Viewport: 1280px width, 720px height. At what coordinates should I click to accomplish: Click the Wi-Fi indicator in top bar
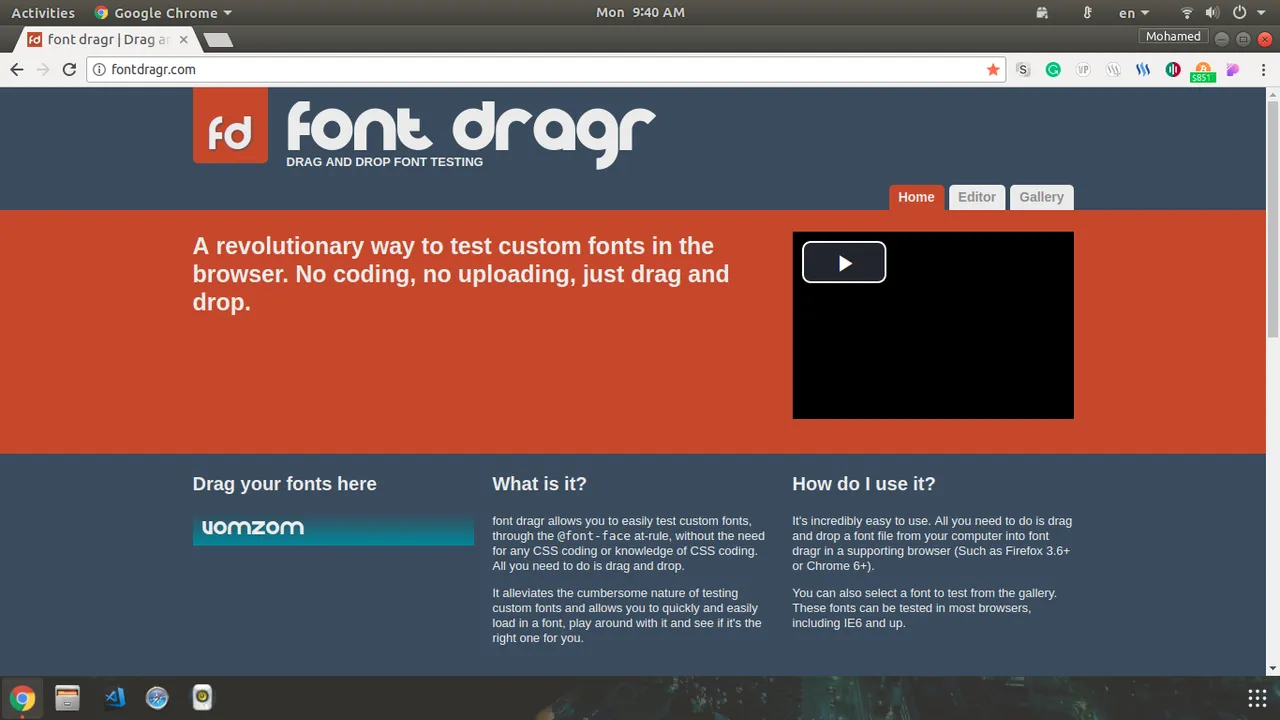1187,12
